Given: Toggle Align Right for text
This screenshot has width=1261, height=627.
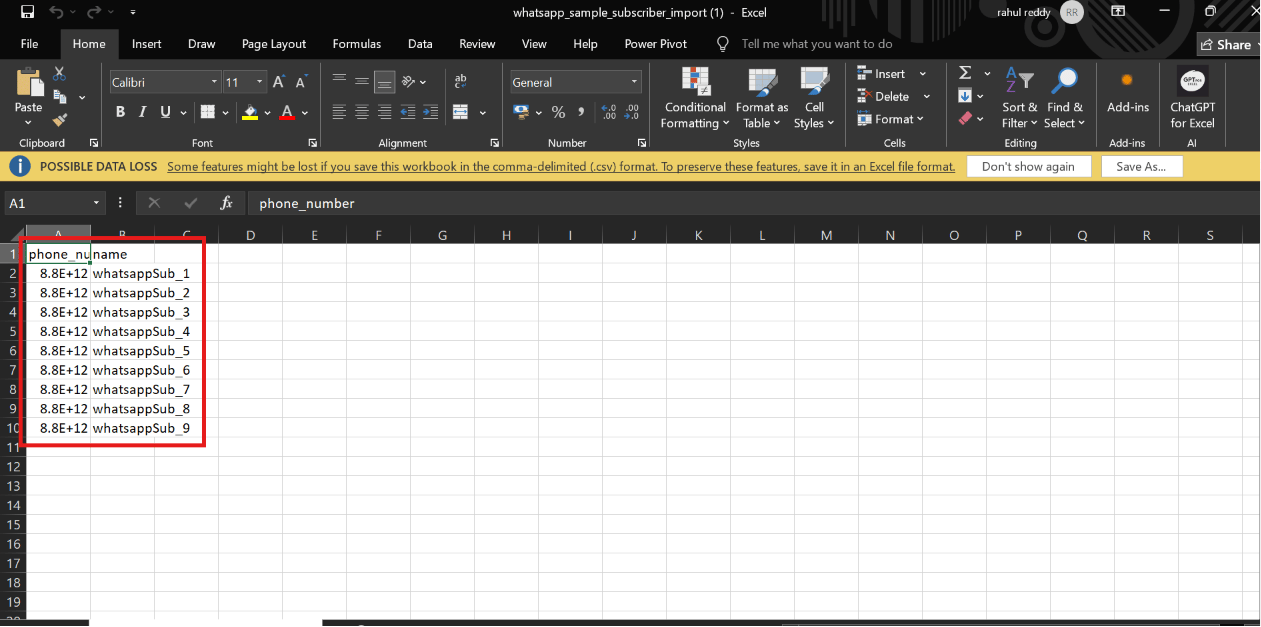Looking at the screenshot, I should [x=384, y=112].
